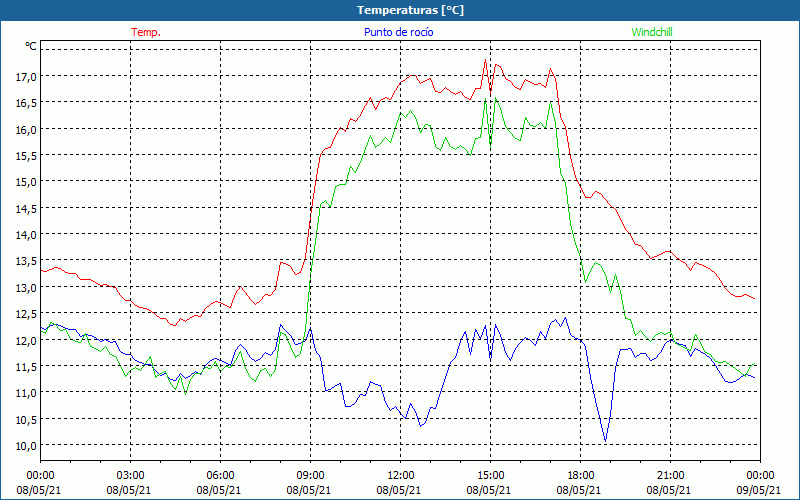The height and width of the screenshot is (500, 800).
Task: Click the 13,5 y-axis value
Action: point(26,261)
